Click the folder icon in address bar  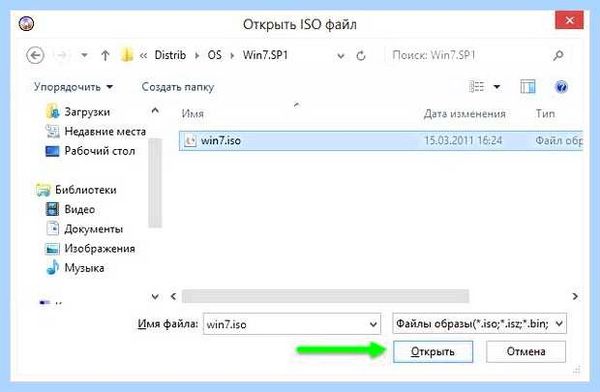coord(127,55)
